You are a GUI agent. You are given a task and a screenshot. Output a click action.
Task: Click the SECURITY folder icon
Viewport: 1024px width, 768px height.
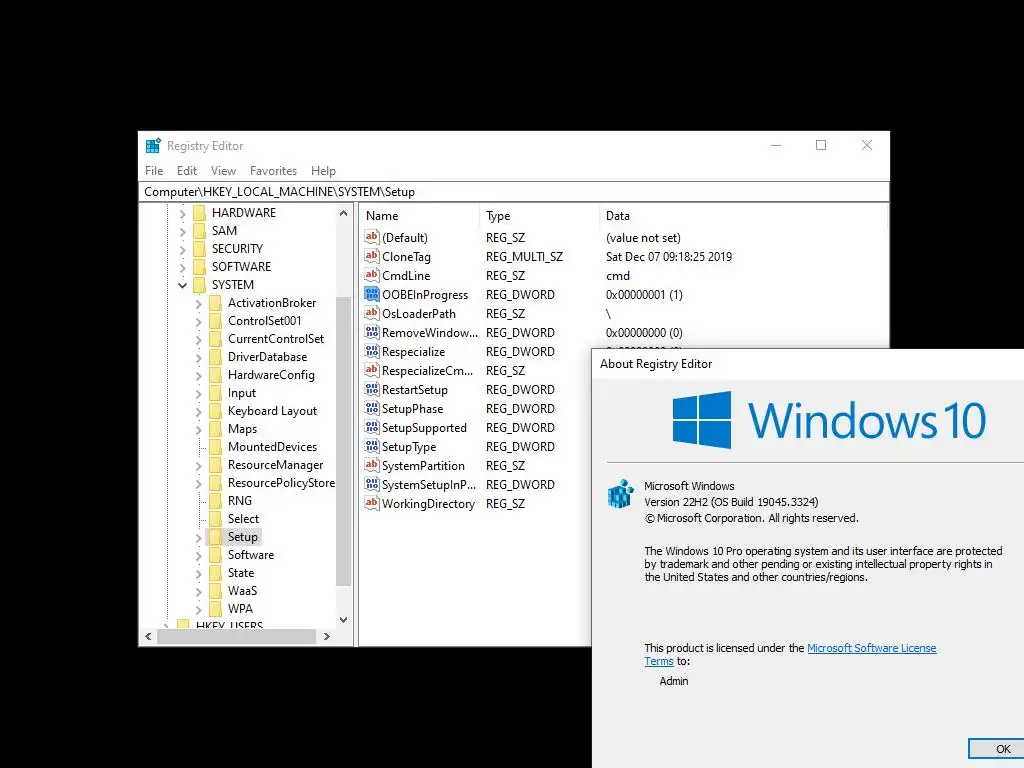(x=200, y=249)
